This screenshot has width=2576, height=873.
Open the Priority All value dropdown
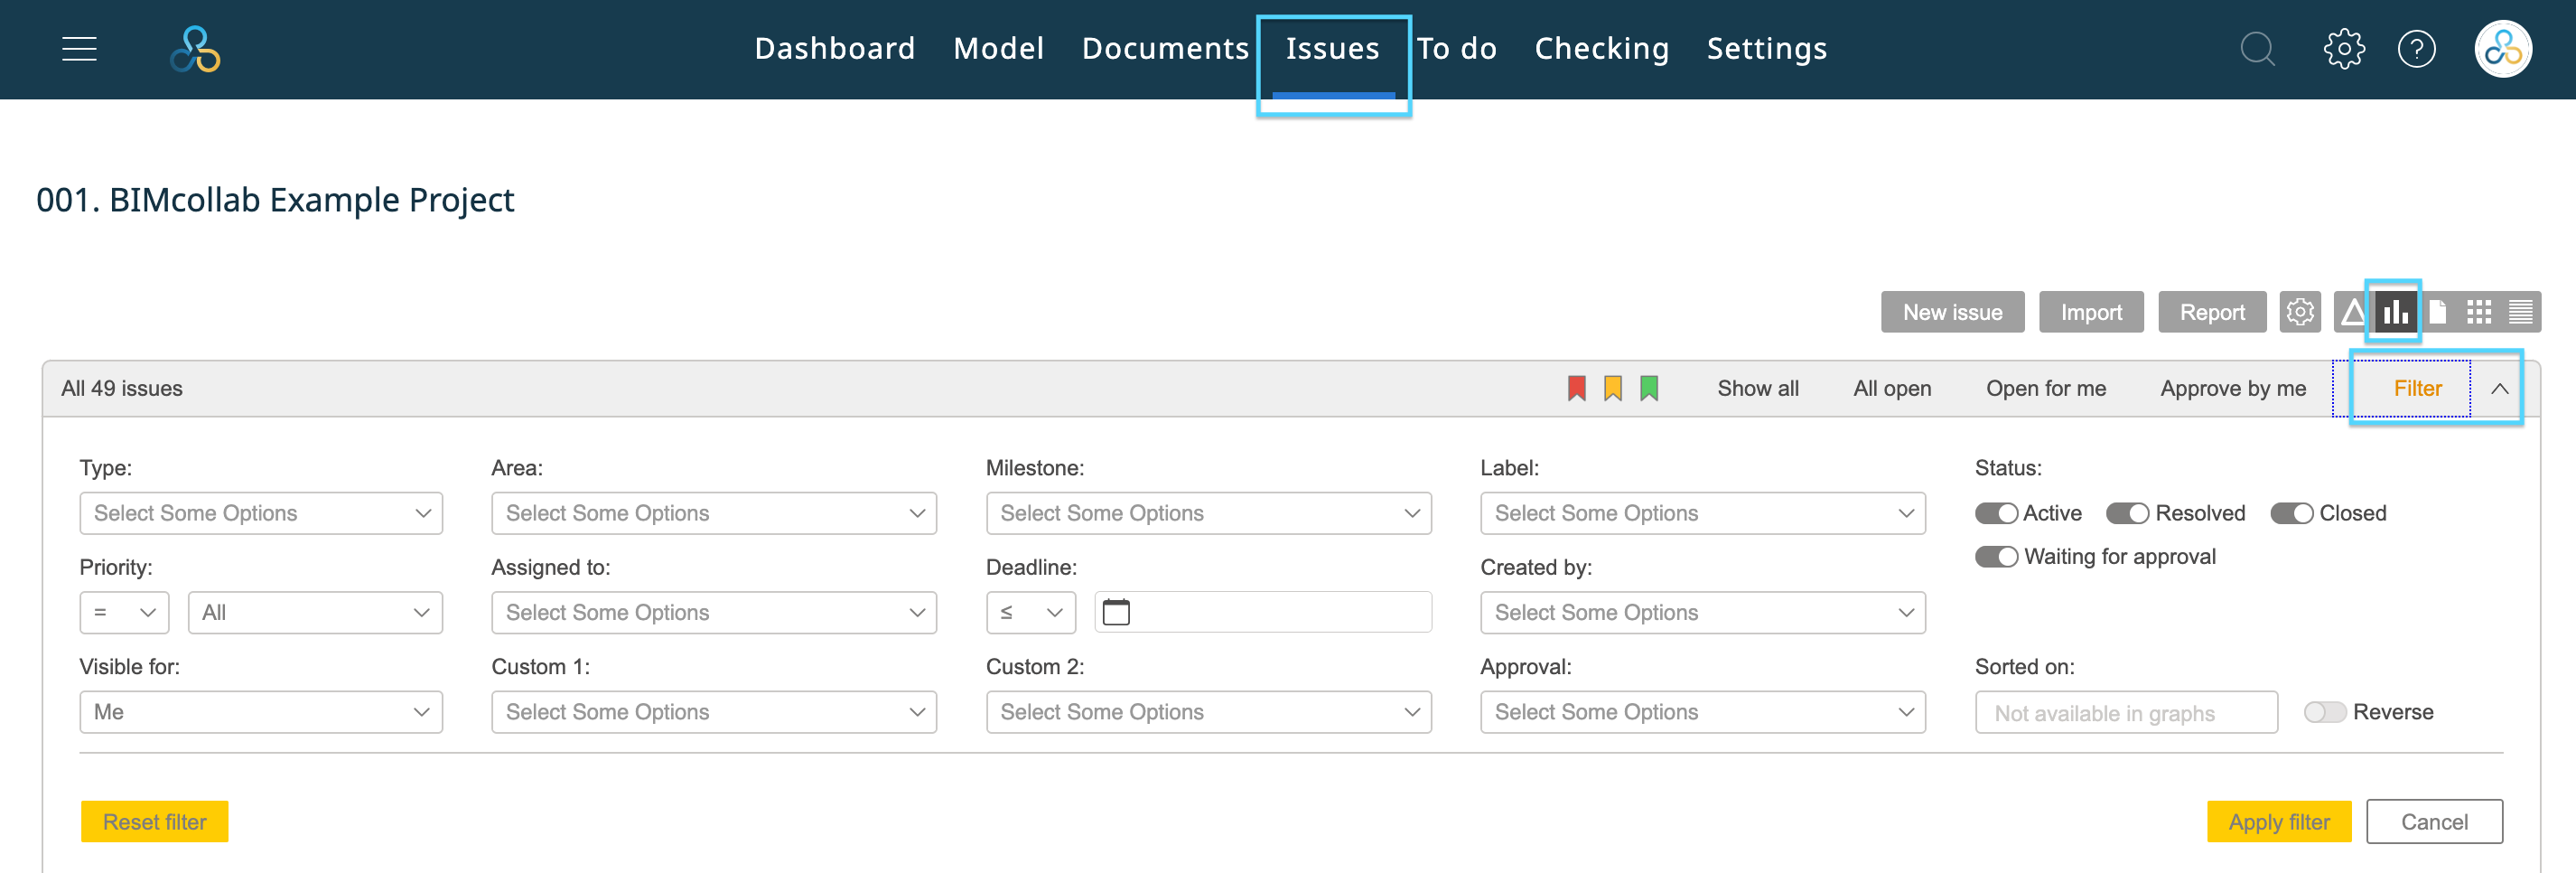click(x=315, y=612)
